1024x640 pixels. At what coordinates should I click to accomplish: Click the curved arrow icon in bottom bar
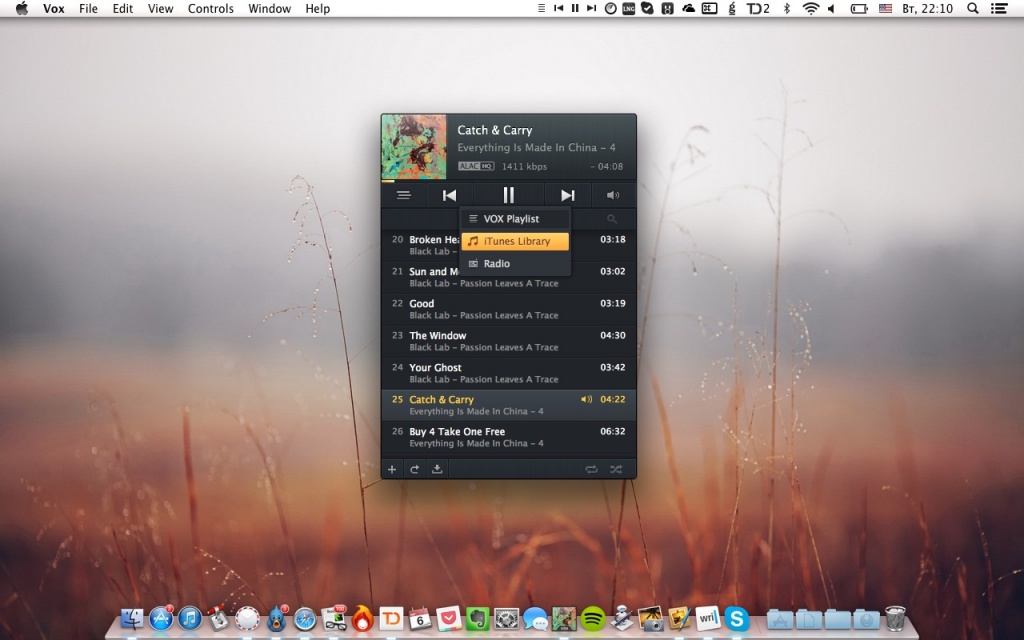(414, 469)
